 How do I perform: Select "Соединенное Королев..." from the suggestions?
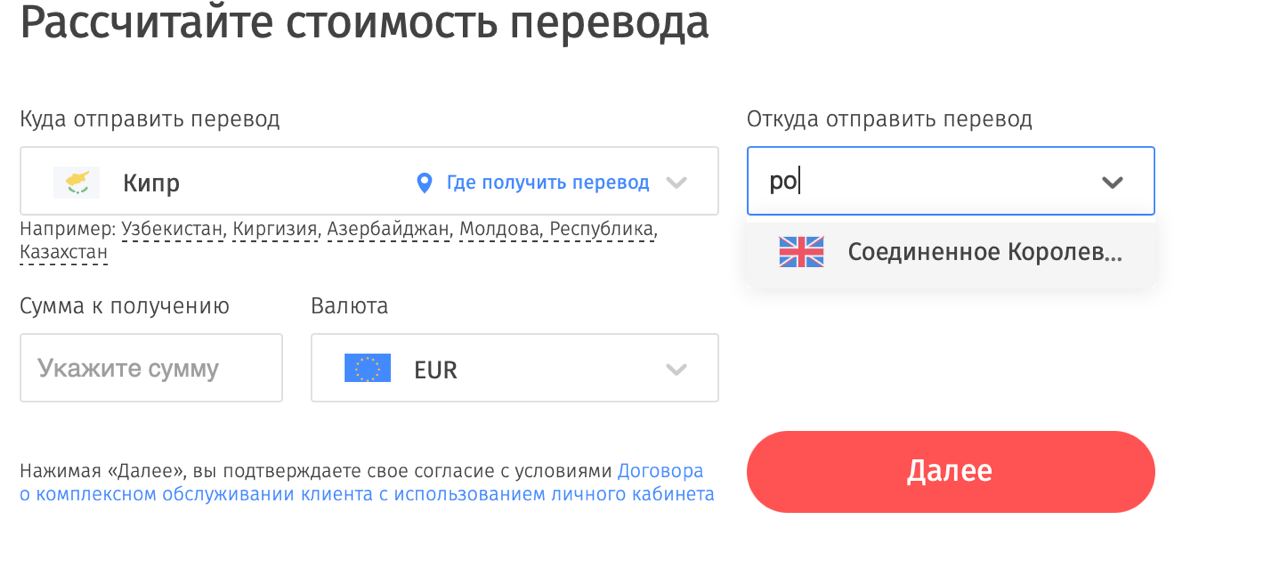click(984, 252)
